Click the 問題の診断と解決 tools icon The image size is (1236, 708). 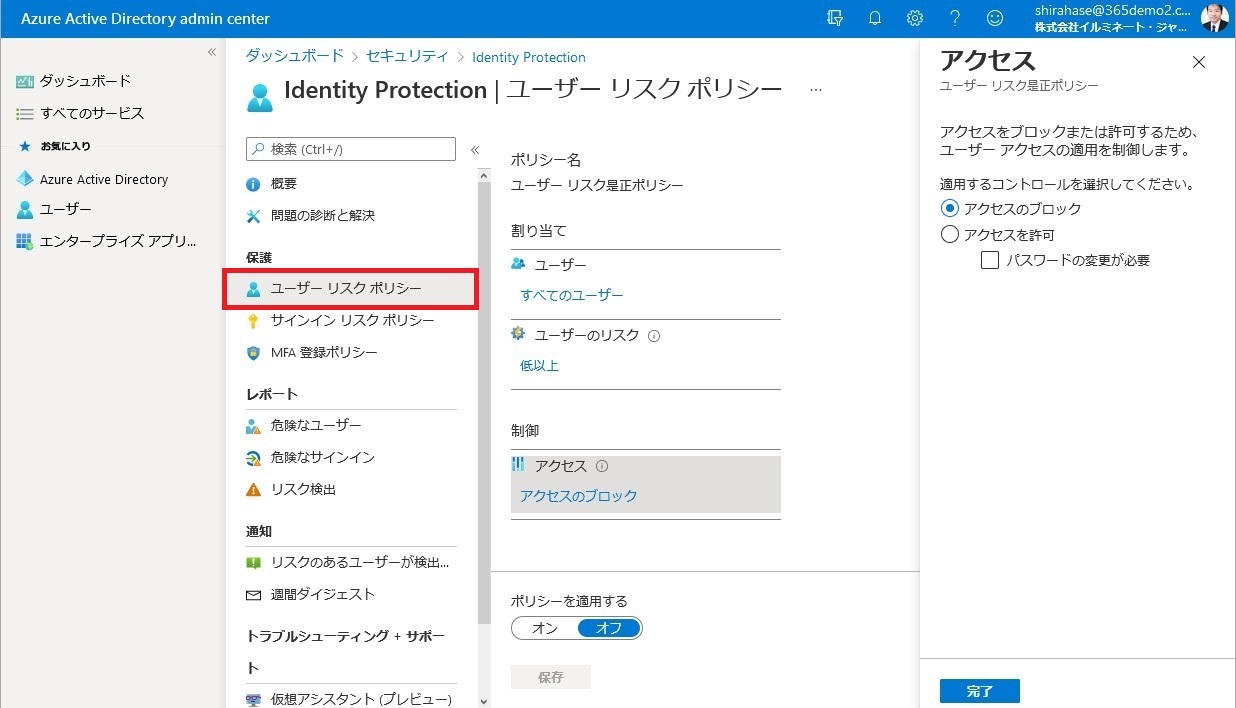pyautogui.click(x=253, y=216)
